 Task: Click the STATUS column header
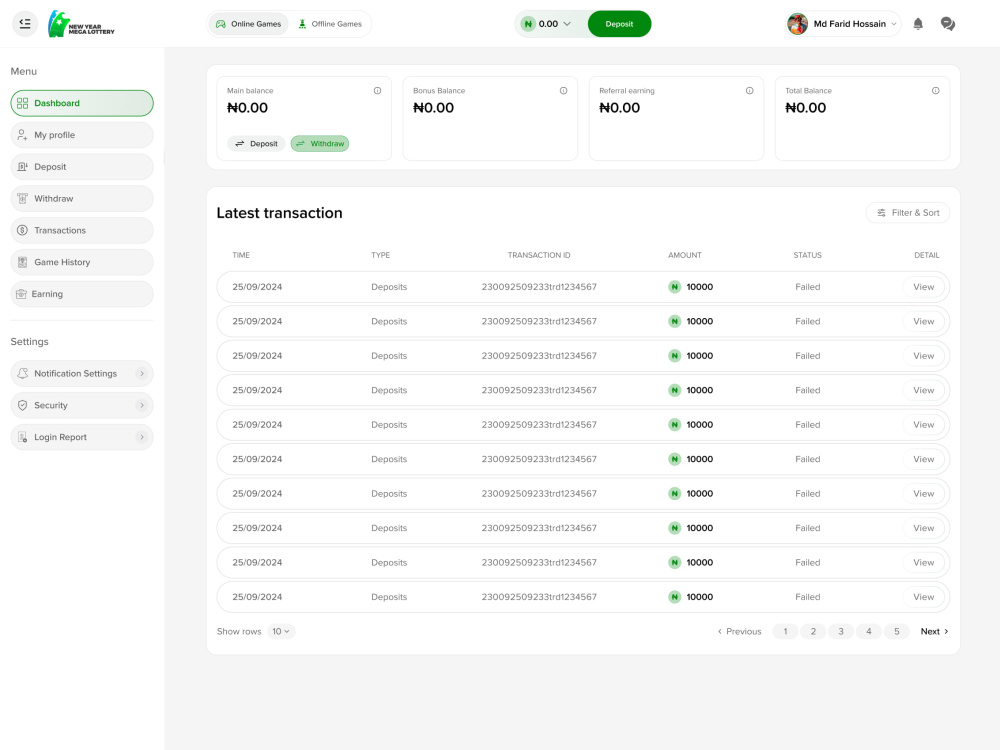click(807, 255)
